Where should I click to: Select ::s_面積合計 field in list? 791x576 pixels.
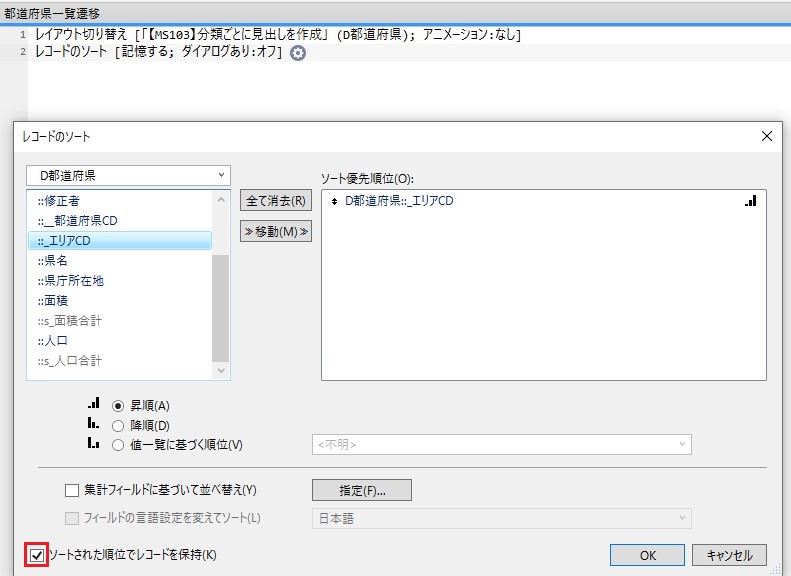(120, 321)
